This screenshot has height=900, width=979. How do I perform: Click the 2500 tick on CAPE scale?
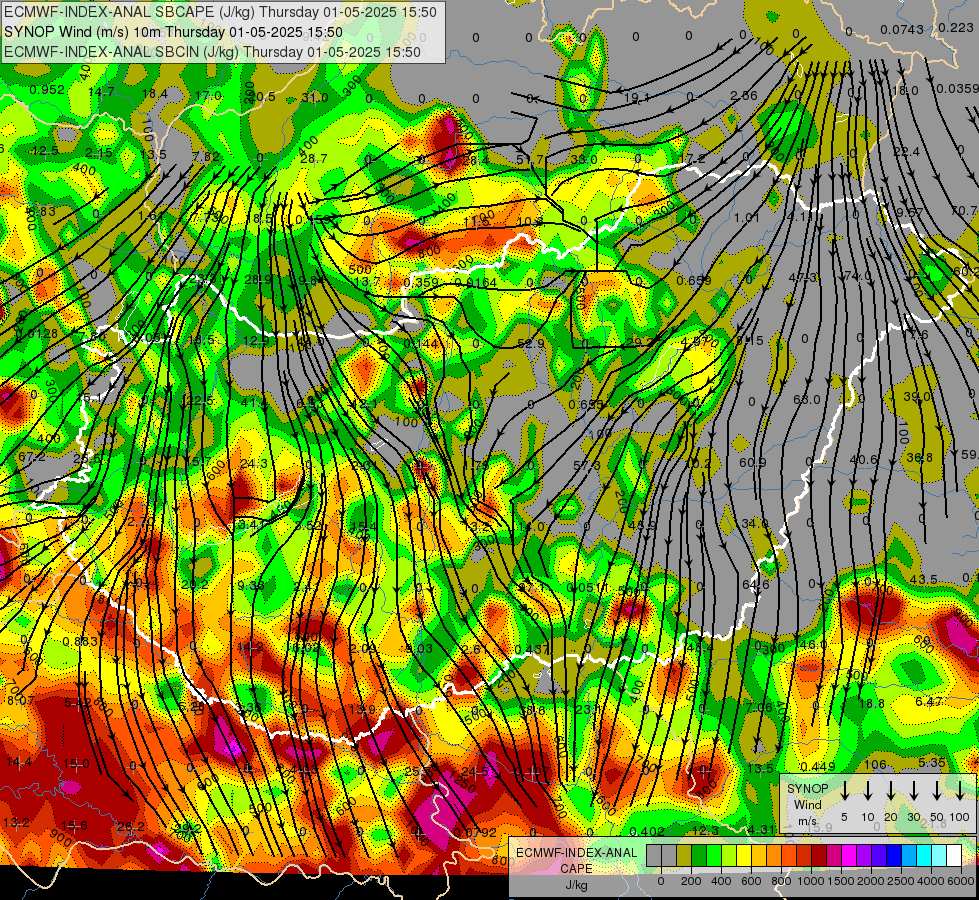[901, 881]
